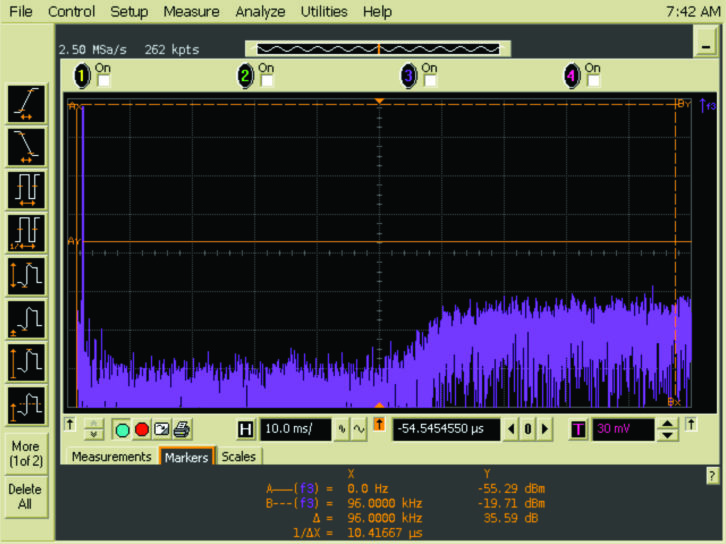Reset horizontal position with 0 button

528,429
